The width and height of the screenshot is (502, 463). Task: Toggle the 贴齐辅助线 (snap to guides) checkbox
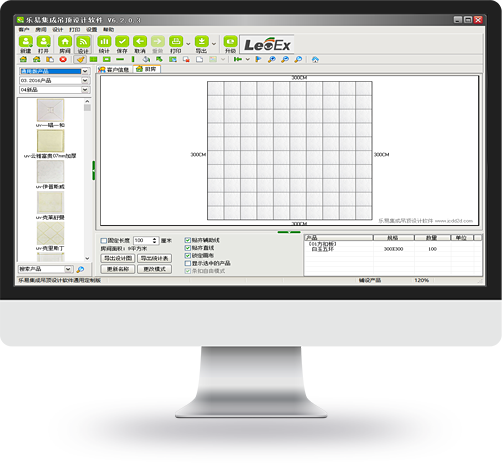[x=188, y=240]
